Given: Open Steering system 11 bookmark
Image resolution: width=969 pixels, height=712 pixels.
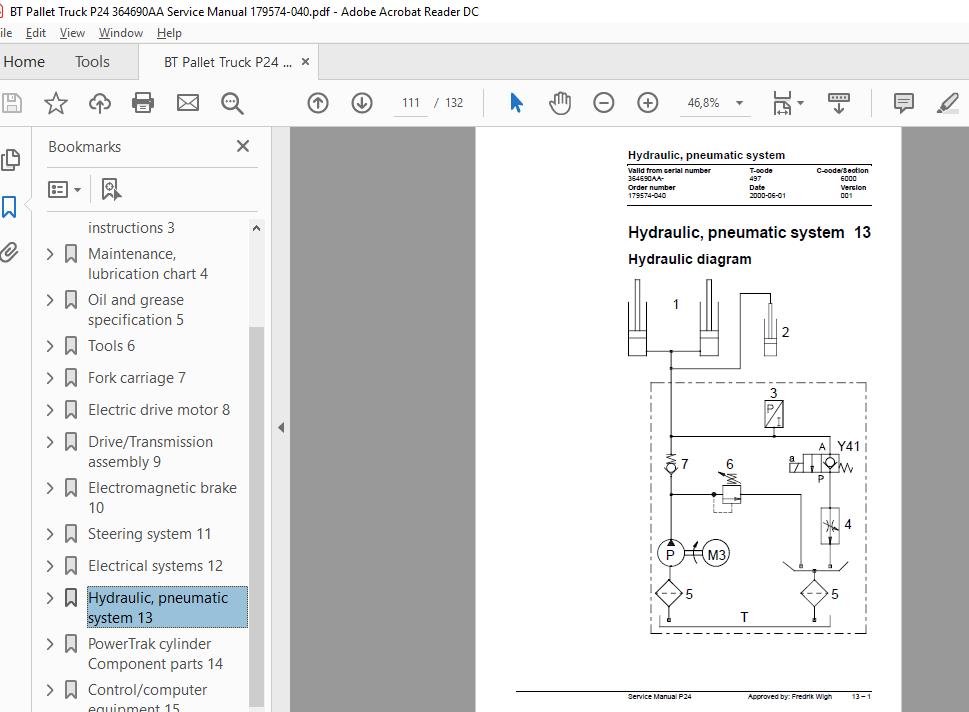Looking at the screenshot, I should point(150,533).
